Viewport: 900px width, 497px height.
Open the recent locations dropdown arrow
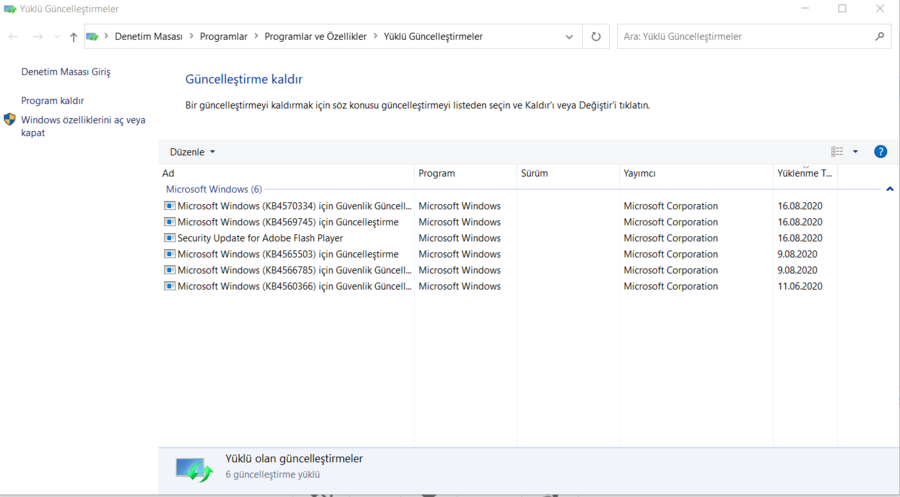[x=57, y=37]
